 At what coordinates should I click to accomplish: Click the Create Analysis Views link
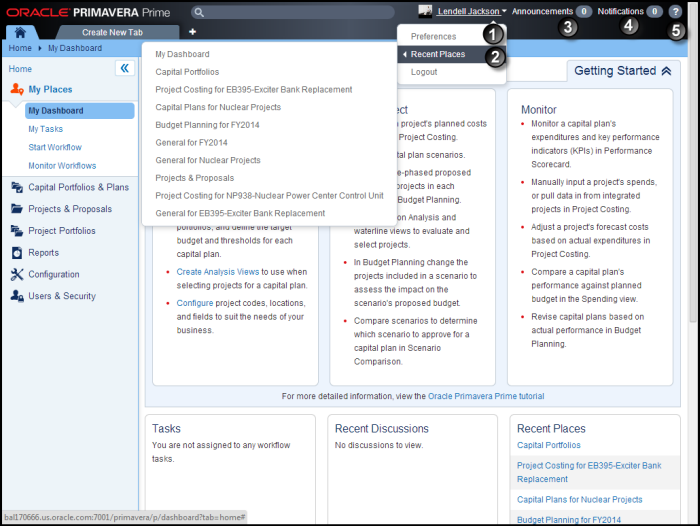pos(217,272)
